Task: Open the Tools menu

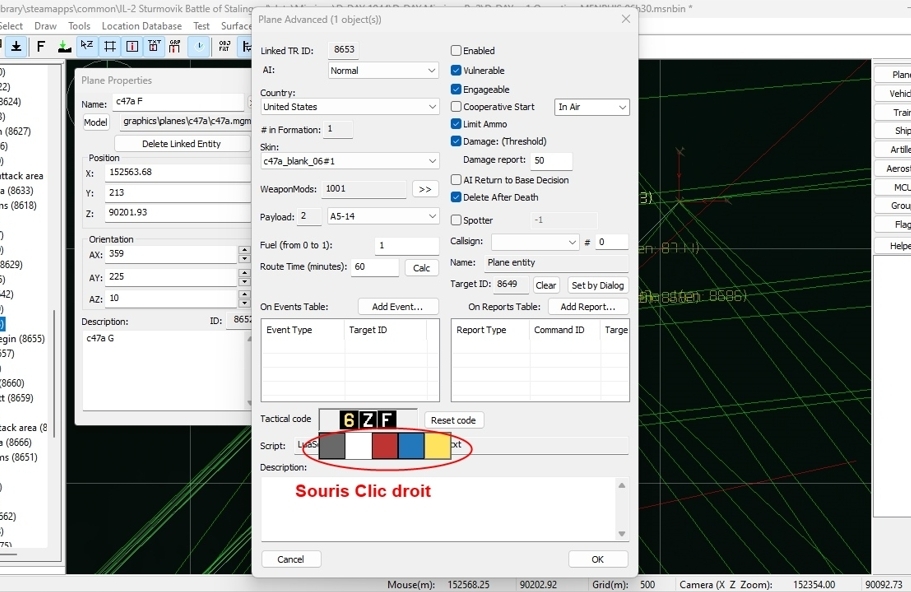Action: [79, 26]
